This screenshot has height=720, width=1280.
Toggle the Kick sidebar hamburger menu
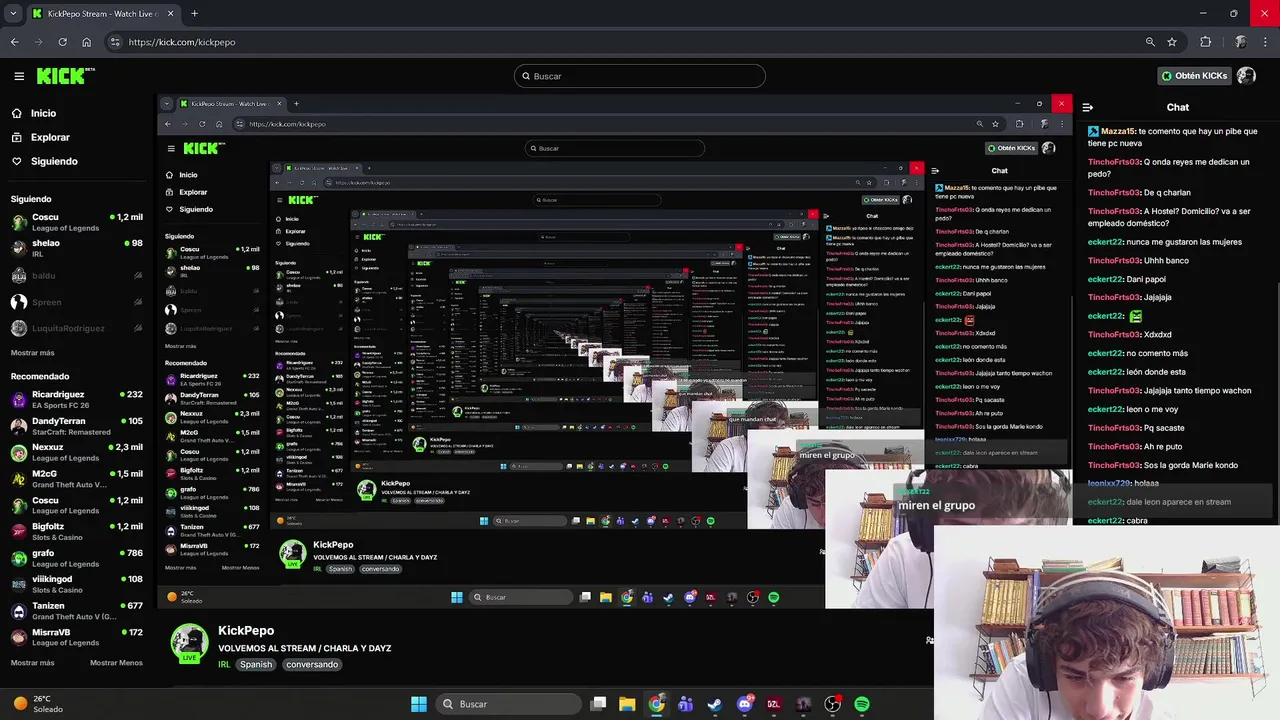(19, 76)
